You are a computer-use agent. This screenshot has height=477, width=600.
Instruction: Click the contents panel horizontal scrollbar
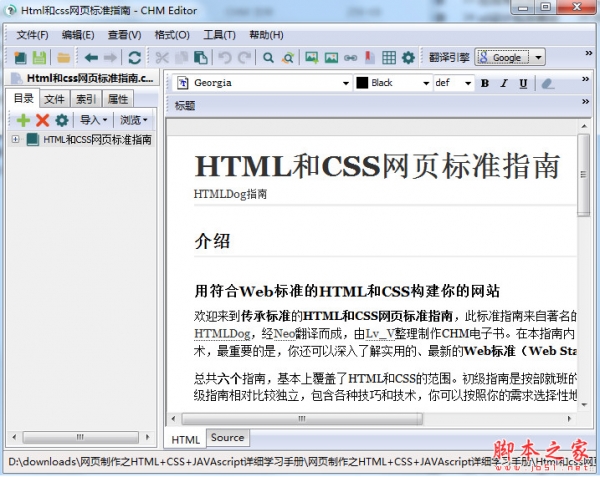(x=80, y=437)
